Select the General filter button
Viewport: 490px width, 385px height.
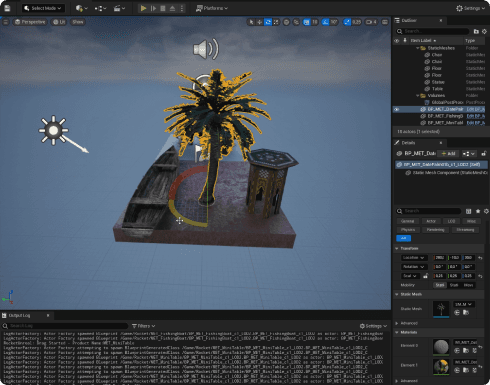(407, 221)
